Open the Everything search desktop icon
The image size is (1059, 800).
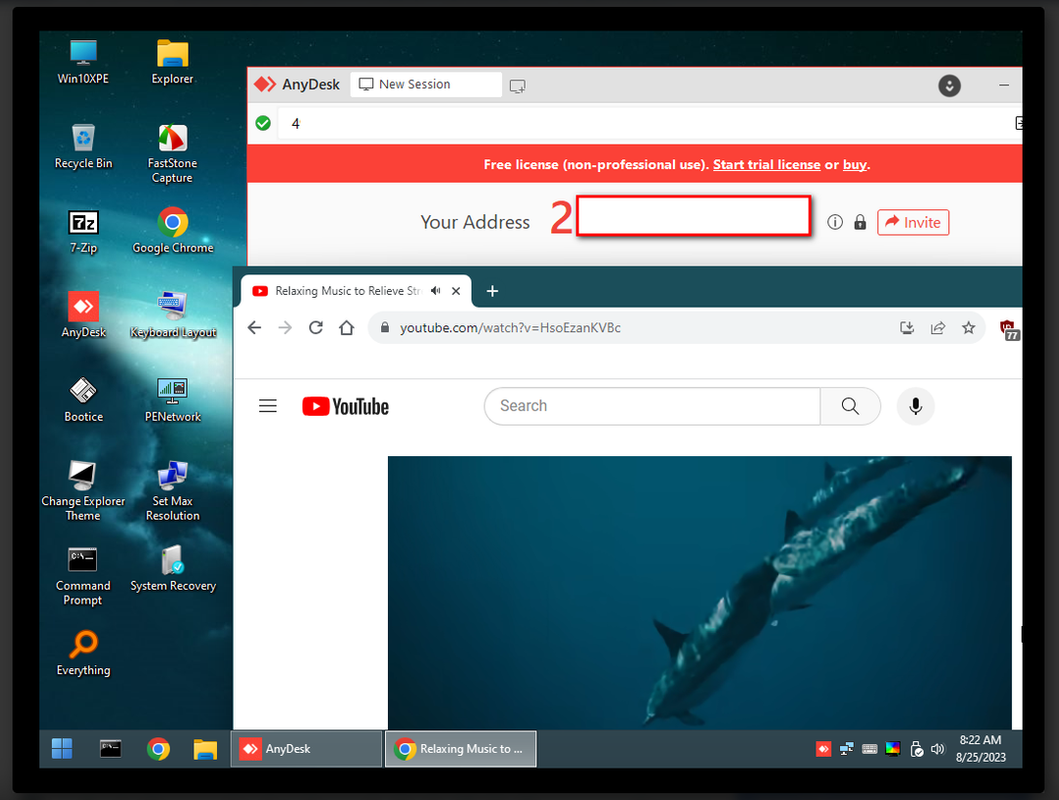tap(83, 653)
